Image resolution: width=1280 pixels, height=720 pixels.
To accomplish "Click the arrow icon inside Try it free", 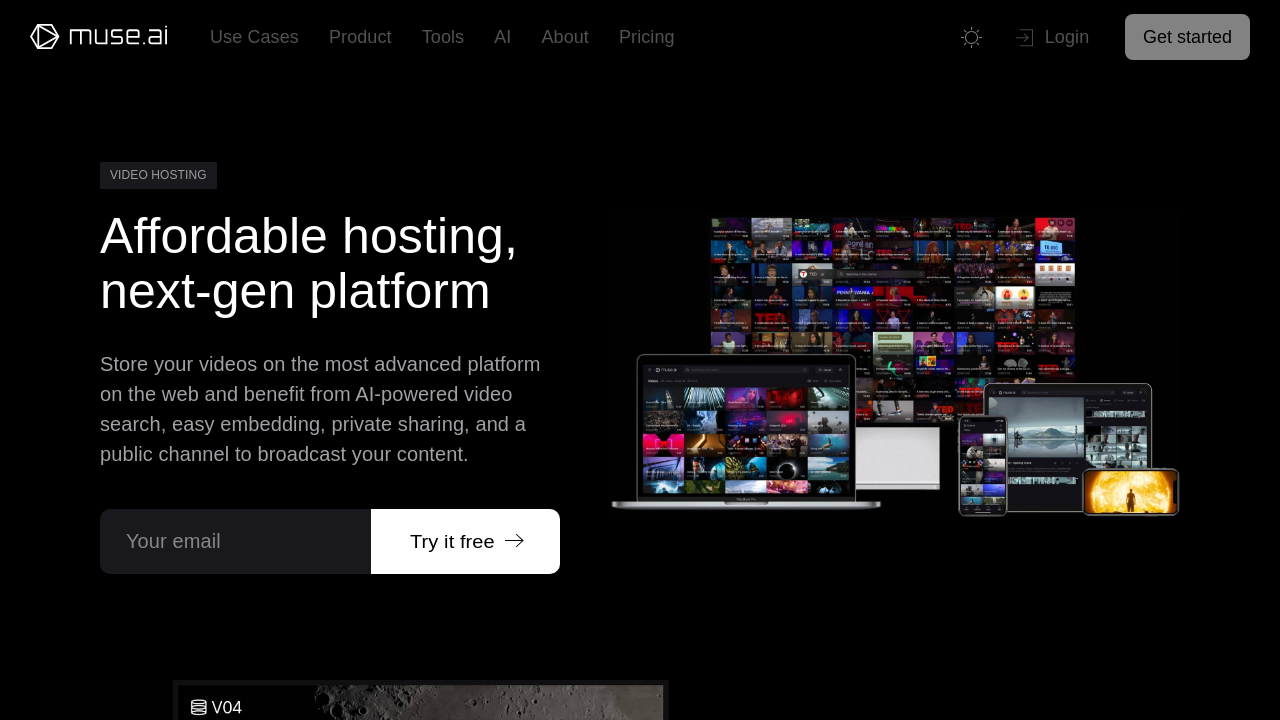I will [x=515, y=541].
